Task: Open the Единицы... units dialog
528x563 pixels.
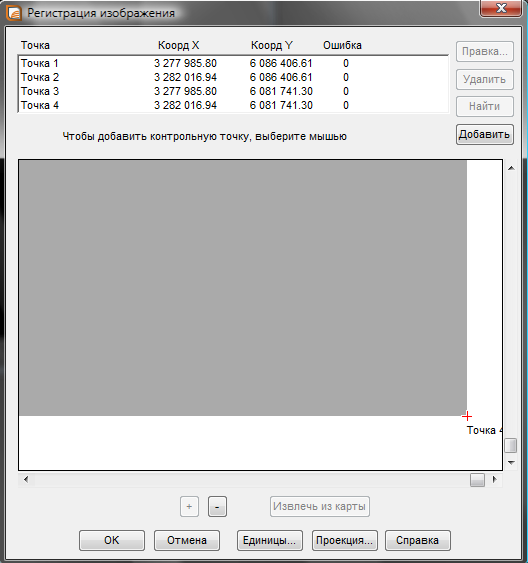Action: coord(270,540)
